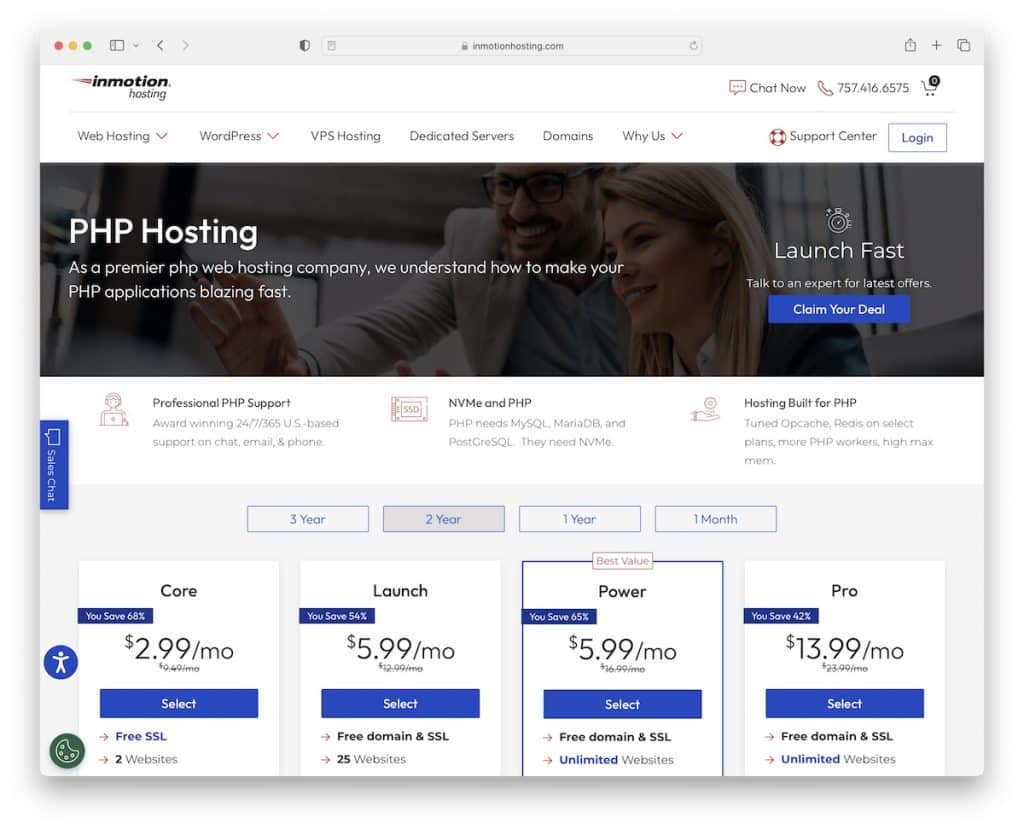The image size is (1024, 829).
Task: Click the NVMe and PHP heading
Action: pos(490,403)
